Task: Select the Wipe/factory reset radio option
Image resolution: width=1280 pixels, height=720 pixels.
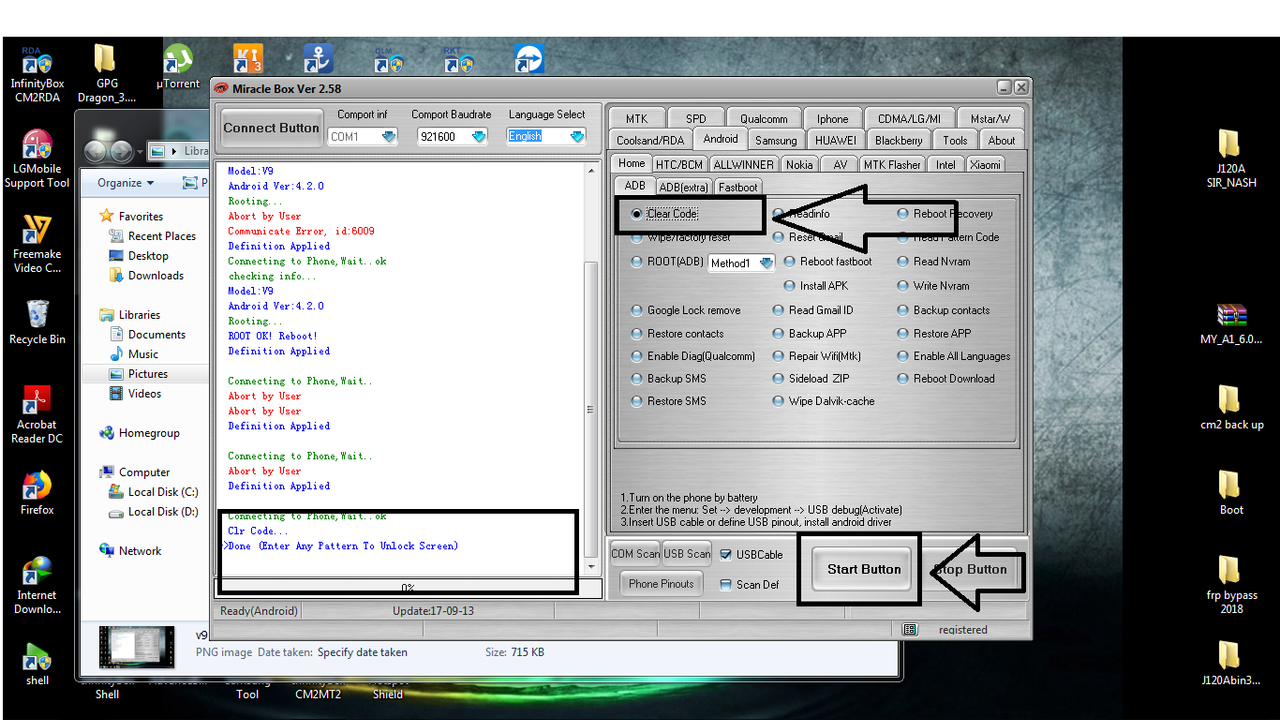Action: [x=638, y=238]
